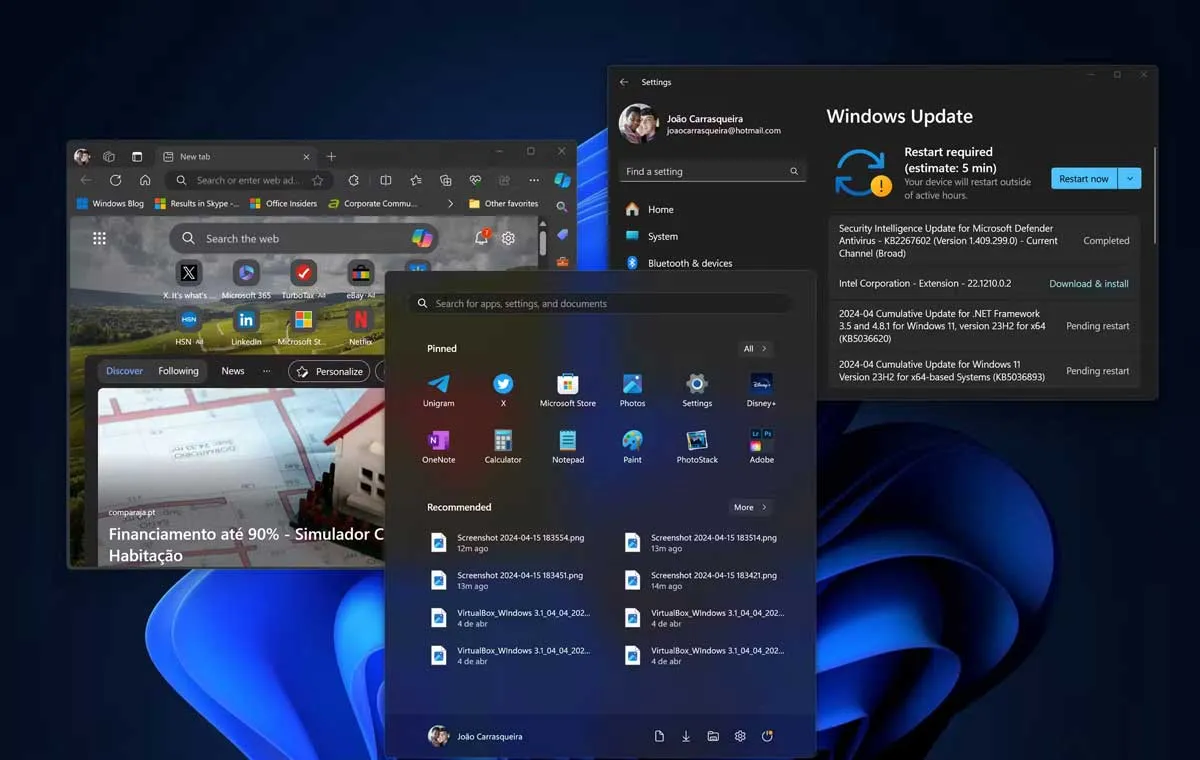Image resolution: width=1200 pixels, height=760 pixels.
Task: Open Edge Extensions puzzle icon
Action: coord(354,180)
